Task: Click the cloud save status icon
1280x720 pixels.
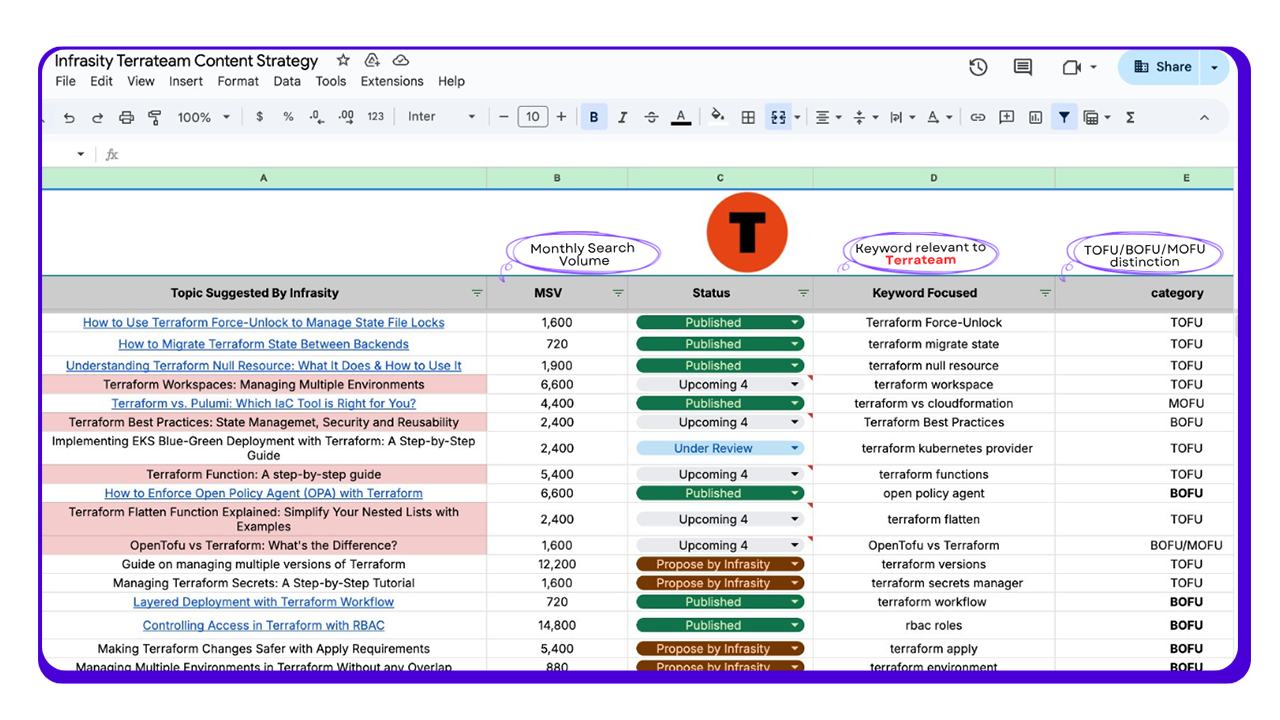Action: (x=401, y=61)
